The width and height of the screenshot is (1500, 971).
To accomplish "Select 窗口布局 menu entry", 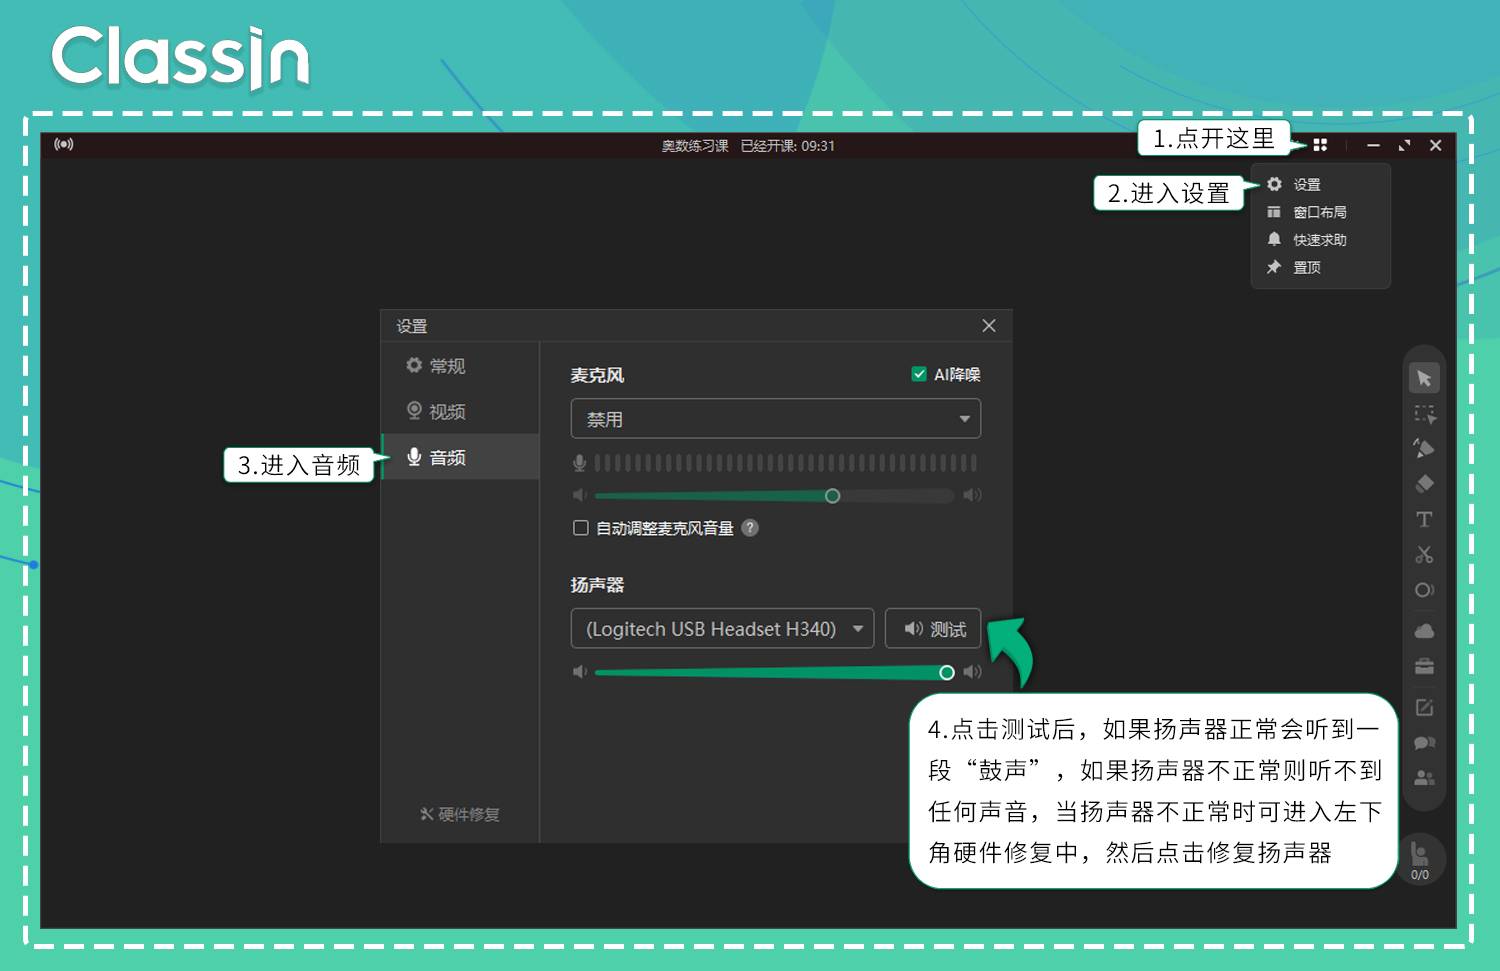I will click(x=1320, y=212).
